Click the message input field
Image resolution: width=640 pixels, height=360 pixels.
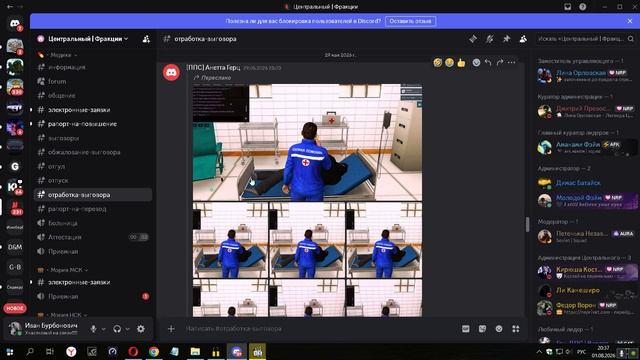click(x=318, y=329)
